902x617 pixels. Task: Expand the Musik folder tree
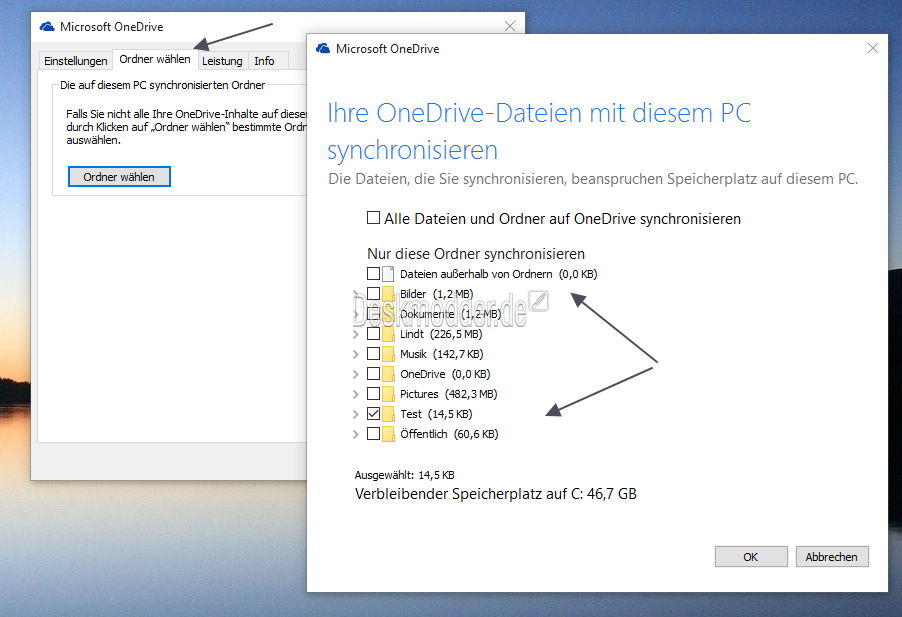pyautogui.click(x=356, y=354)
